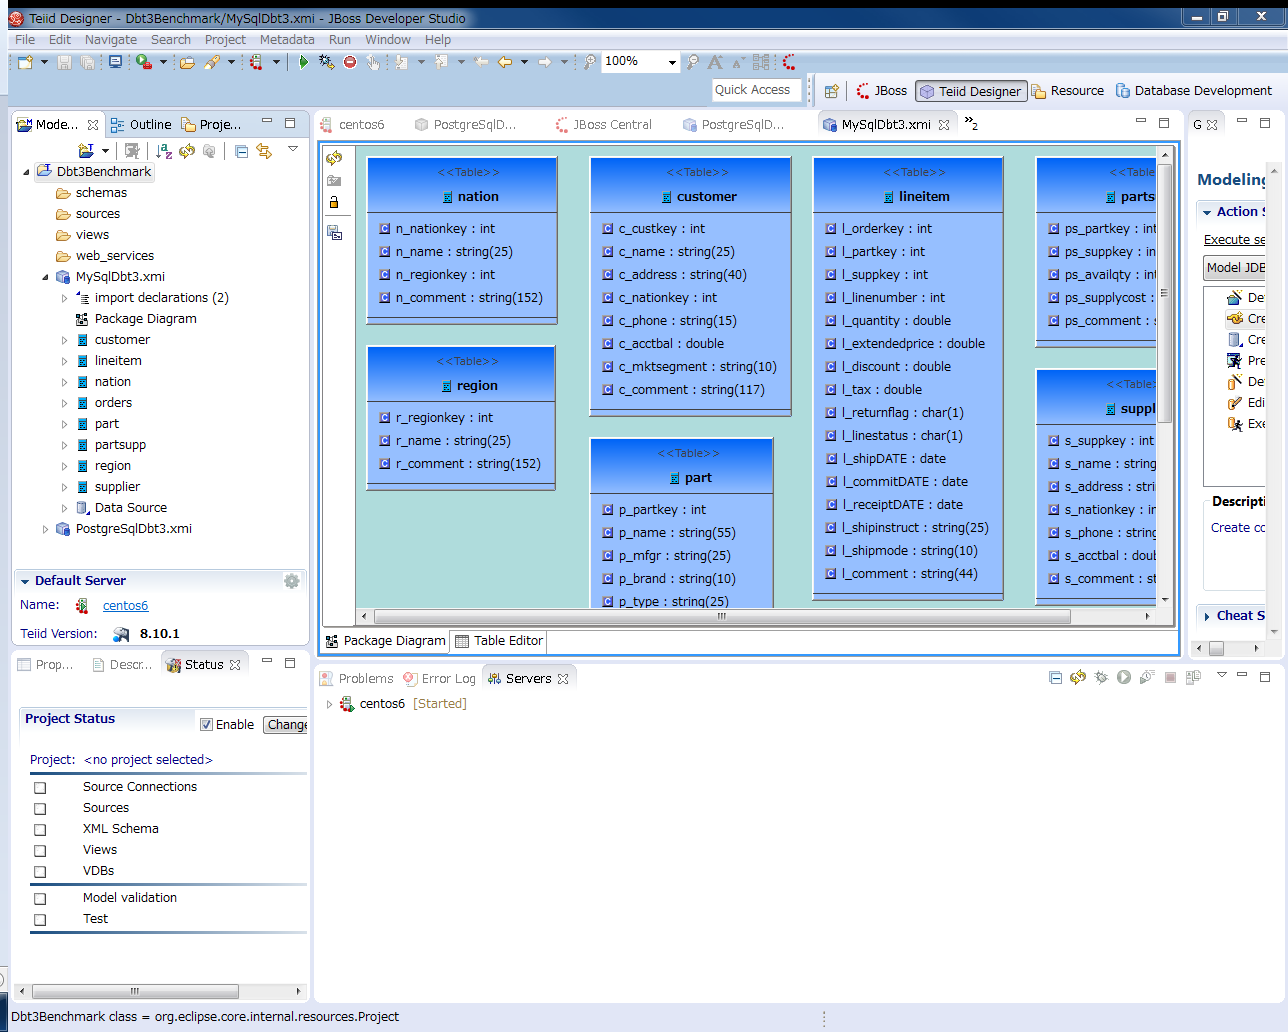The height and width of the screenshot is (1032, 1288).
Task: Click the Servers view stop icon
Action: [x=1170, y=678]
